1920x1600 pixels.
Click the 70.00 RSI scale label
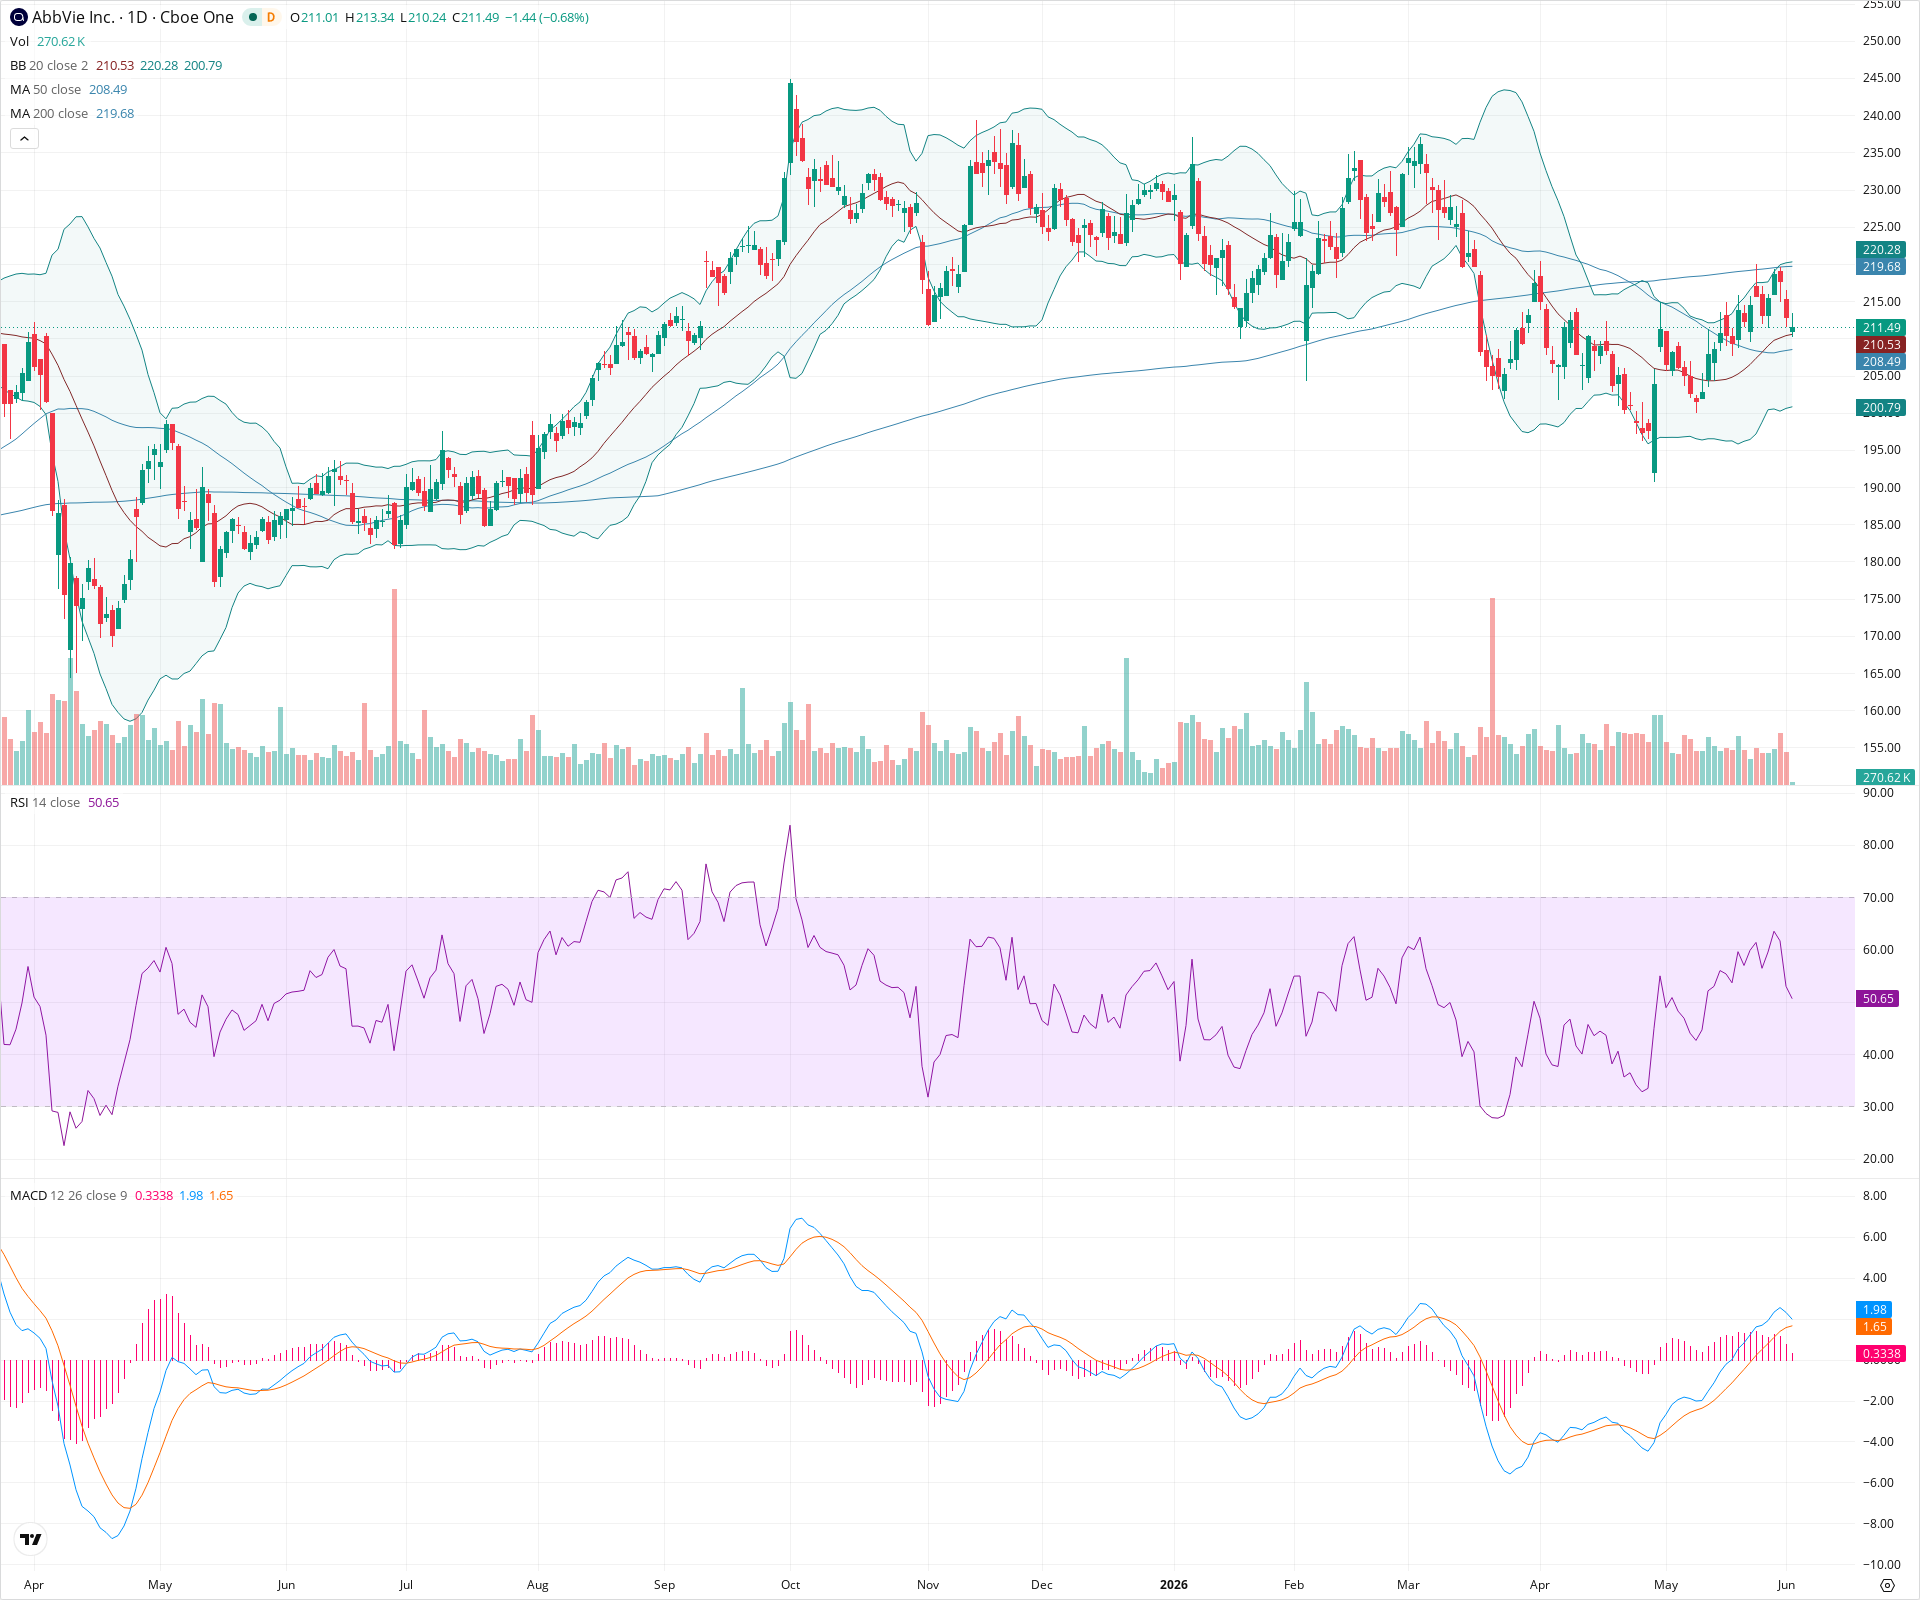1878,898
